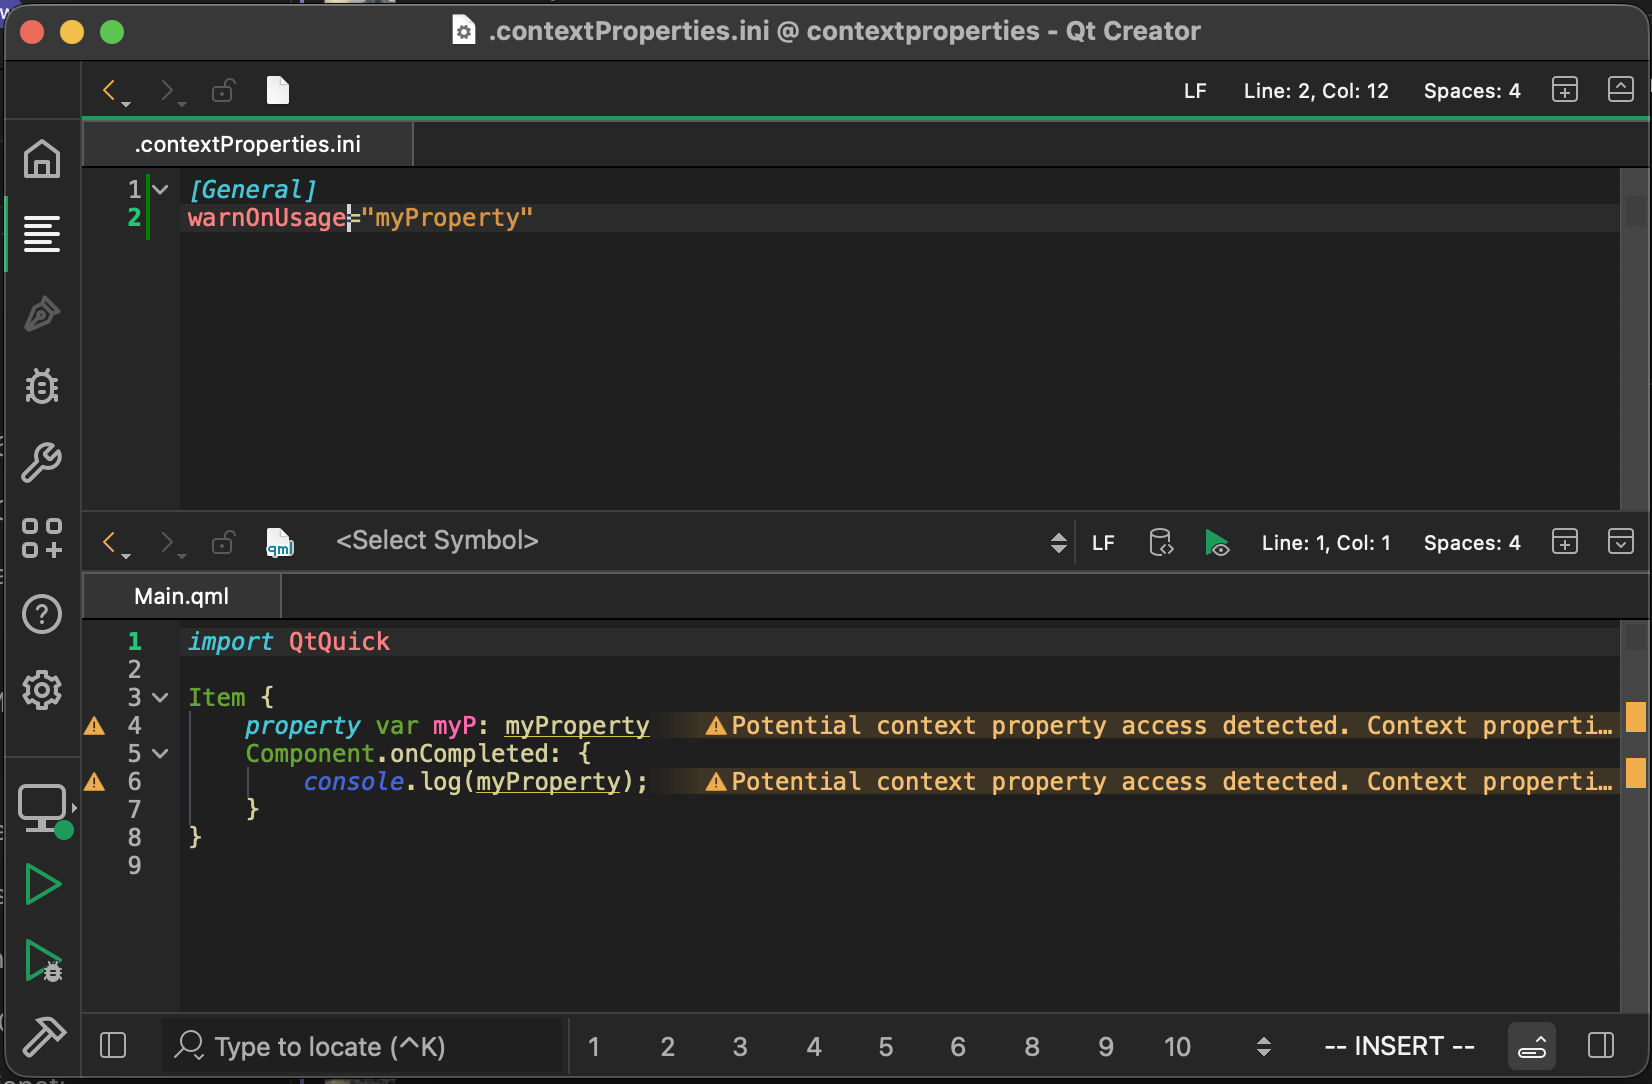
Task: Select the .contextProperties.ini tab
Action: [247, 143]
